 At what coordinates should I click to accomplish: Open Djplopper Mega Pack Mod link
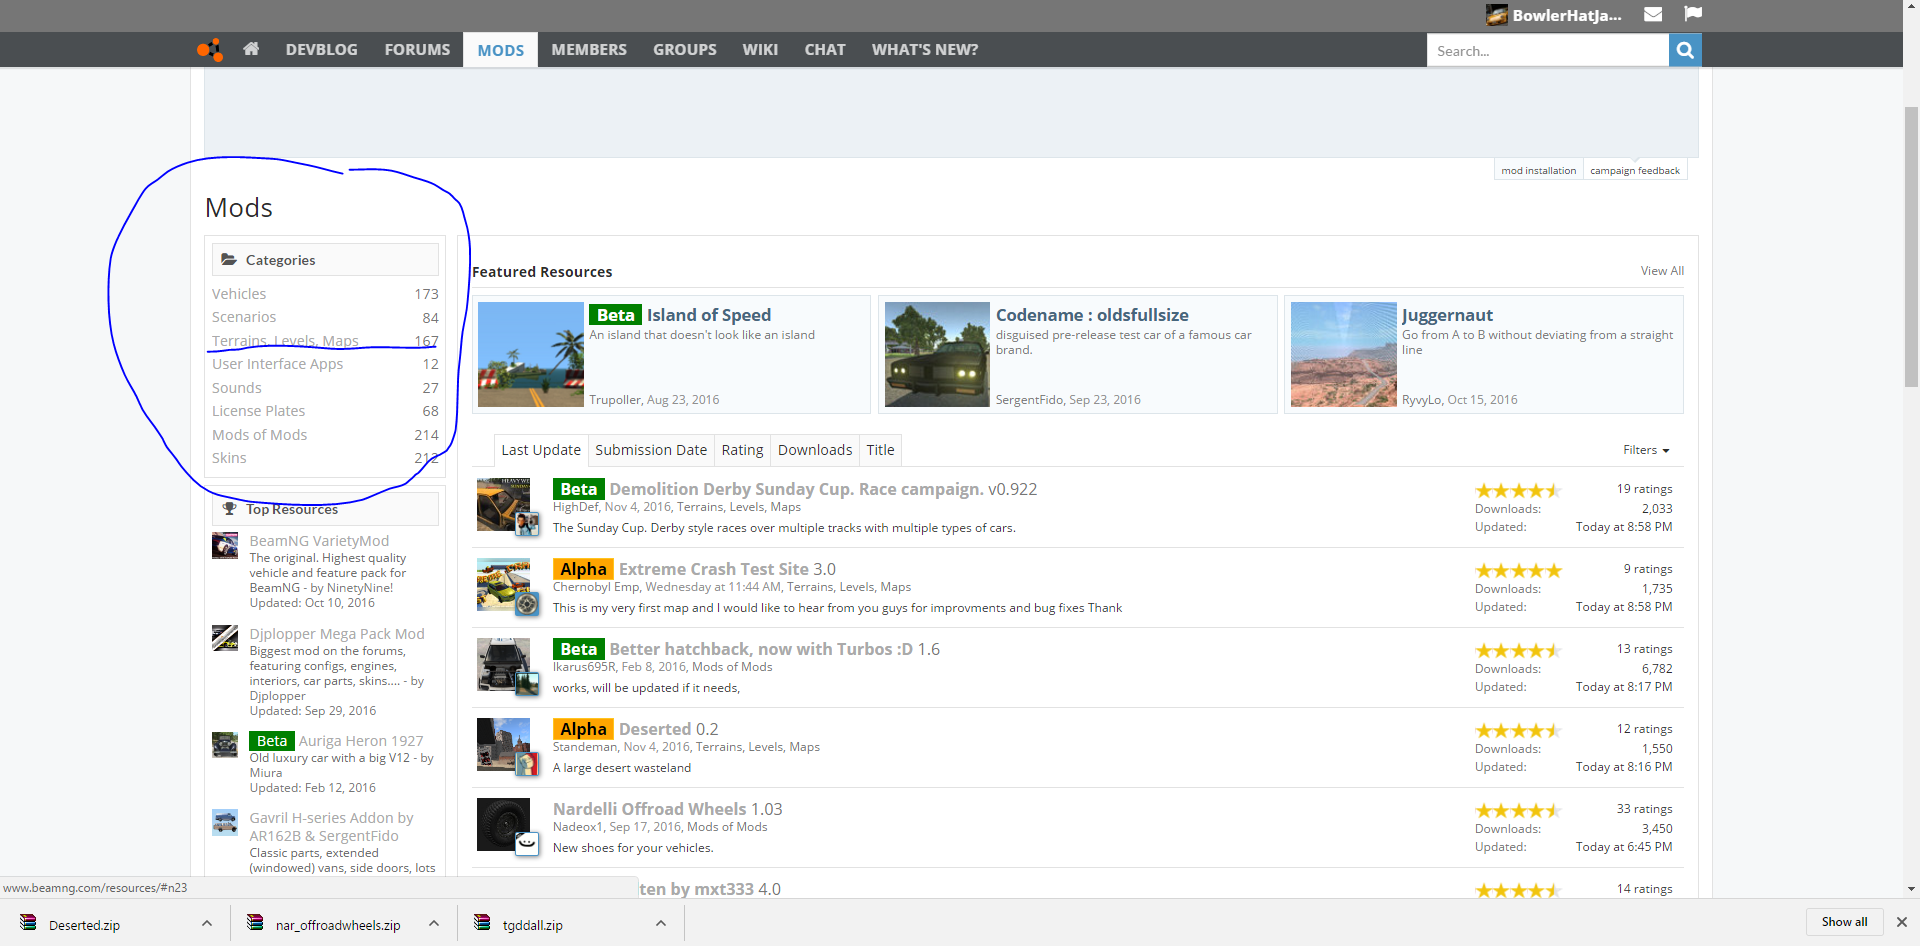(x=337, y=634)
